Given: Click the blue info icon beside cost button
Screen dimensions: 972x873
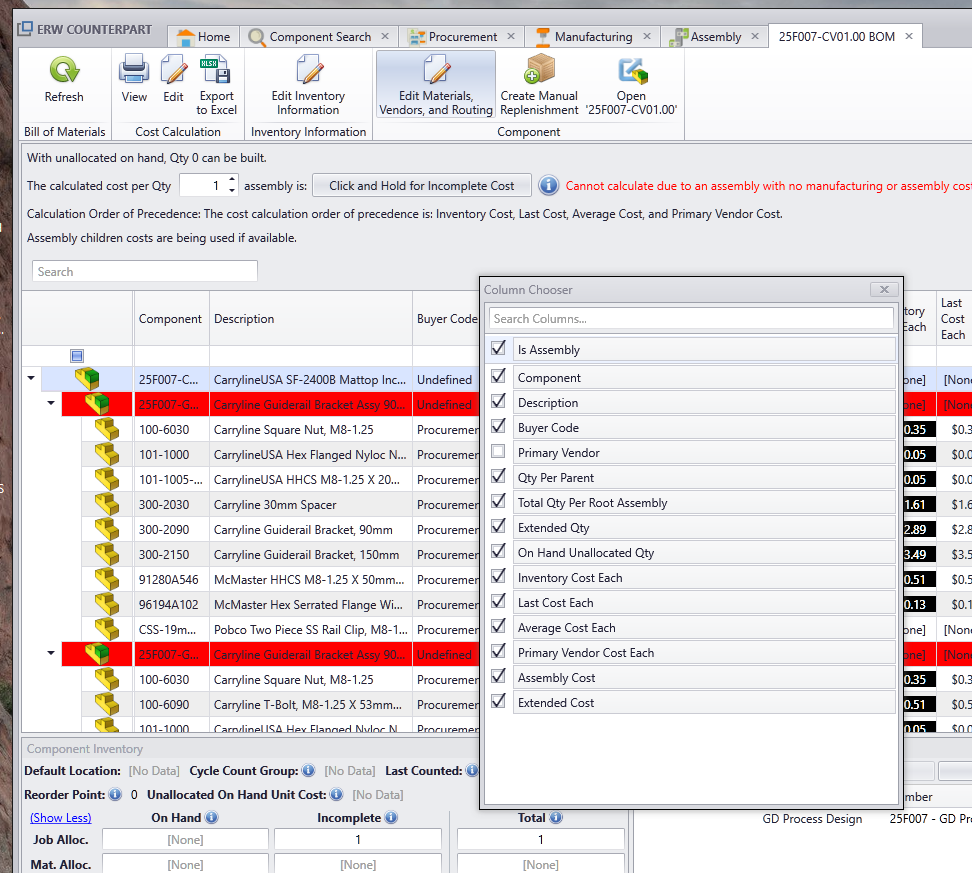Looking at the screenshot, I should (x=548, y=186).
